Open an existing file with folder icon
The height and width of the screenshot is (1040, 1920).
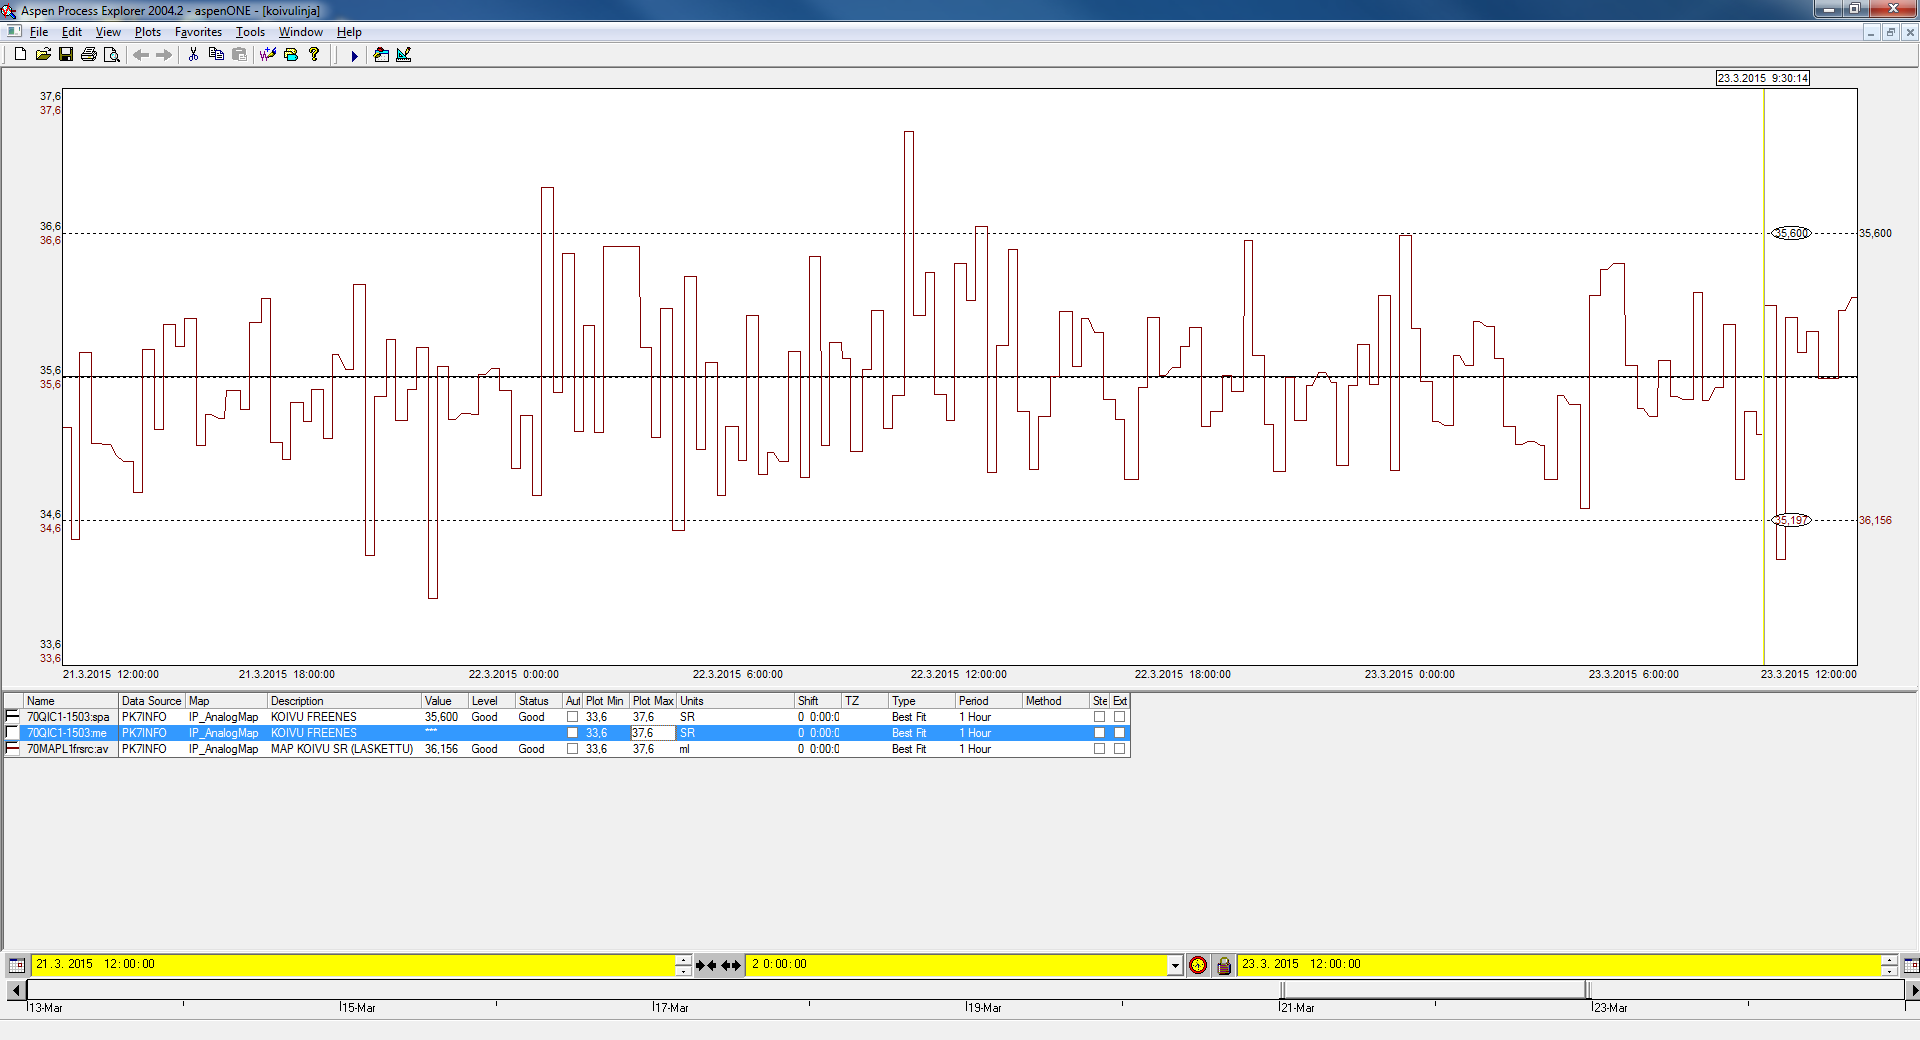pyautogui.click(x=43, y=55)
